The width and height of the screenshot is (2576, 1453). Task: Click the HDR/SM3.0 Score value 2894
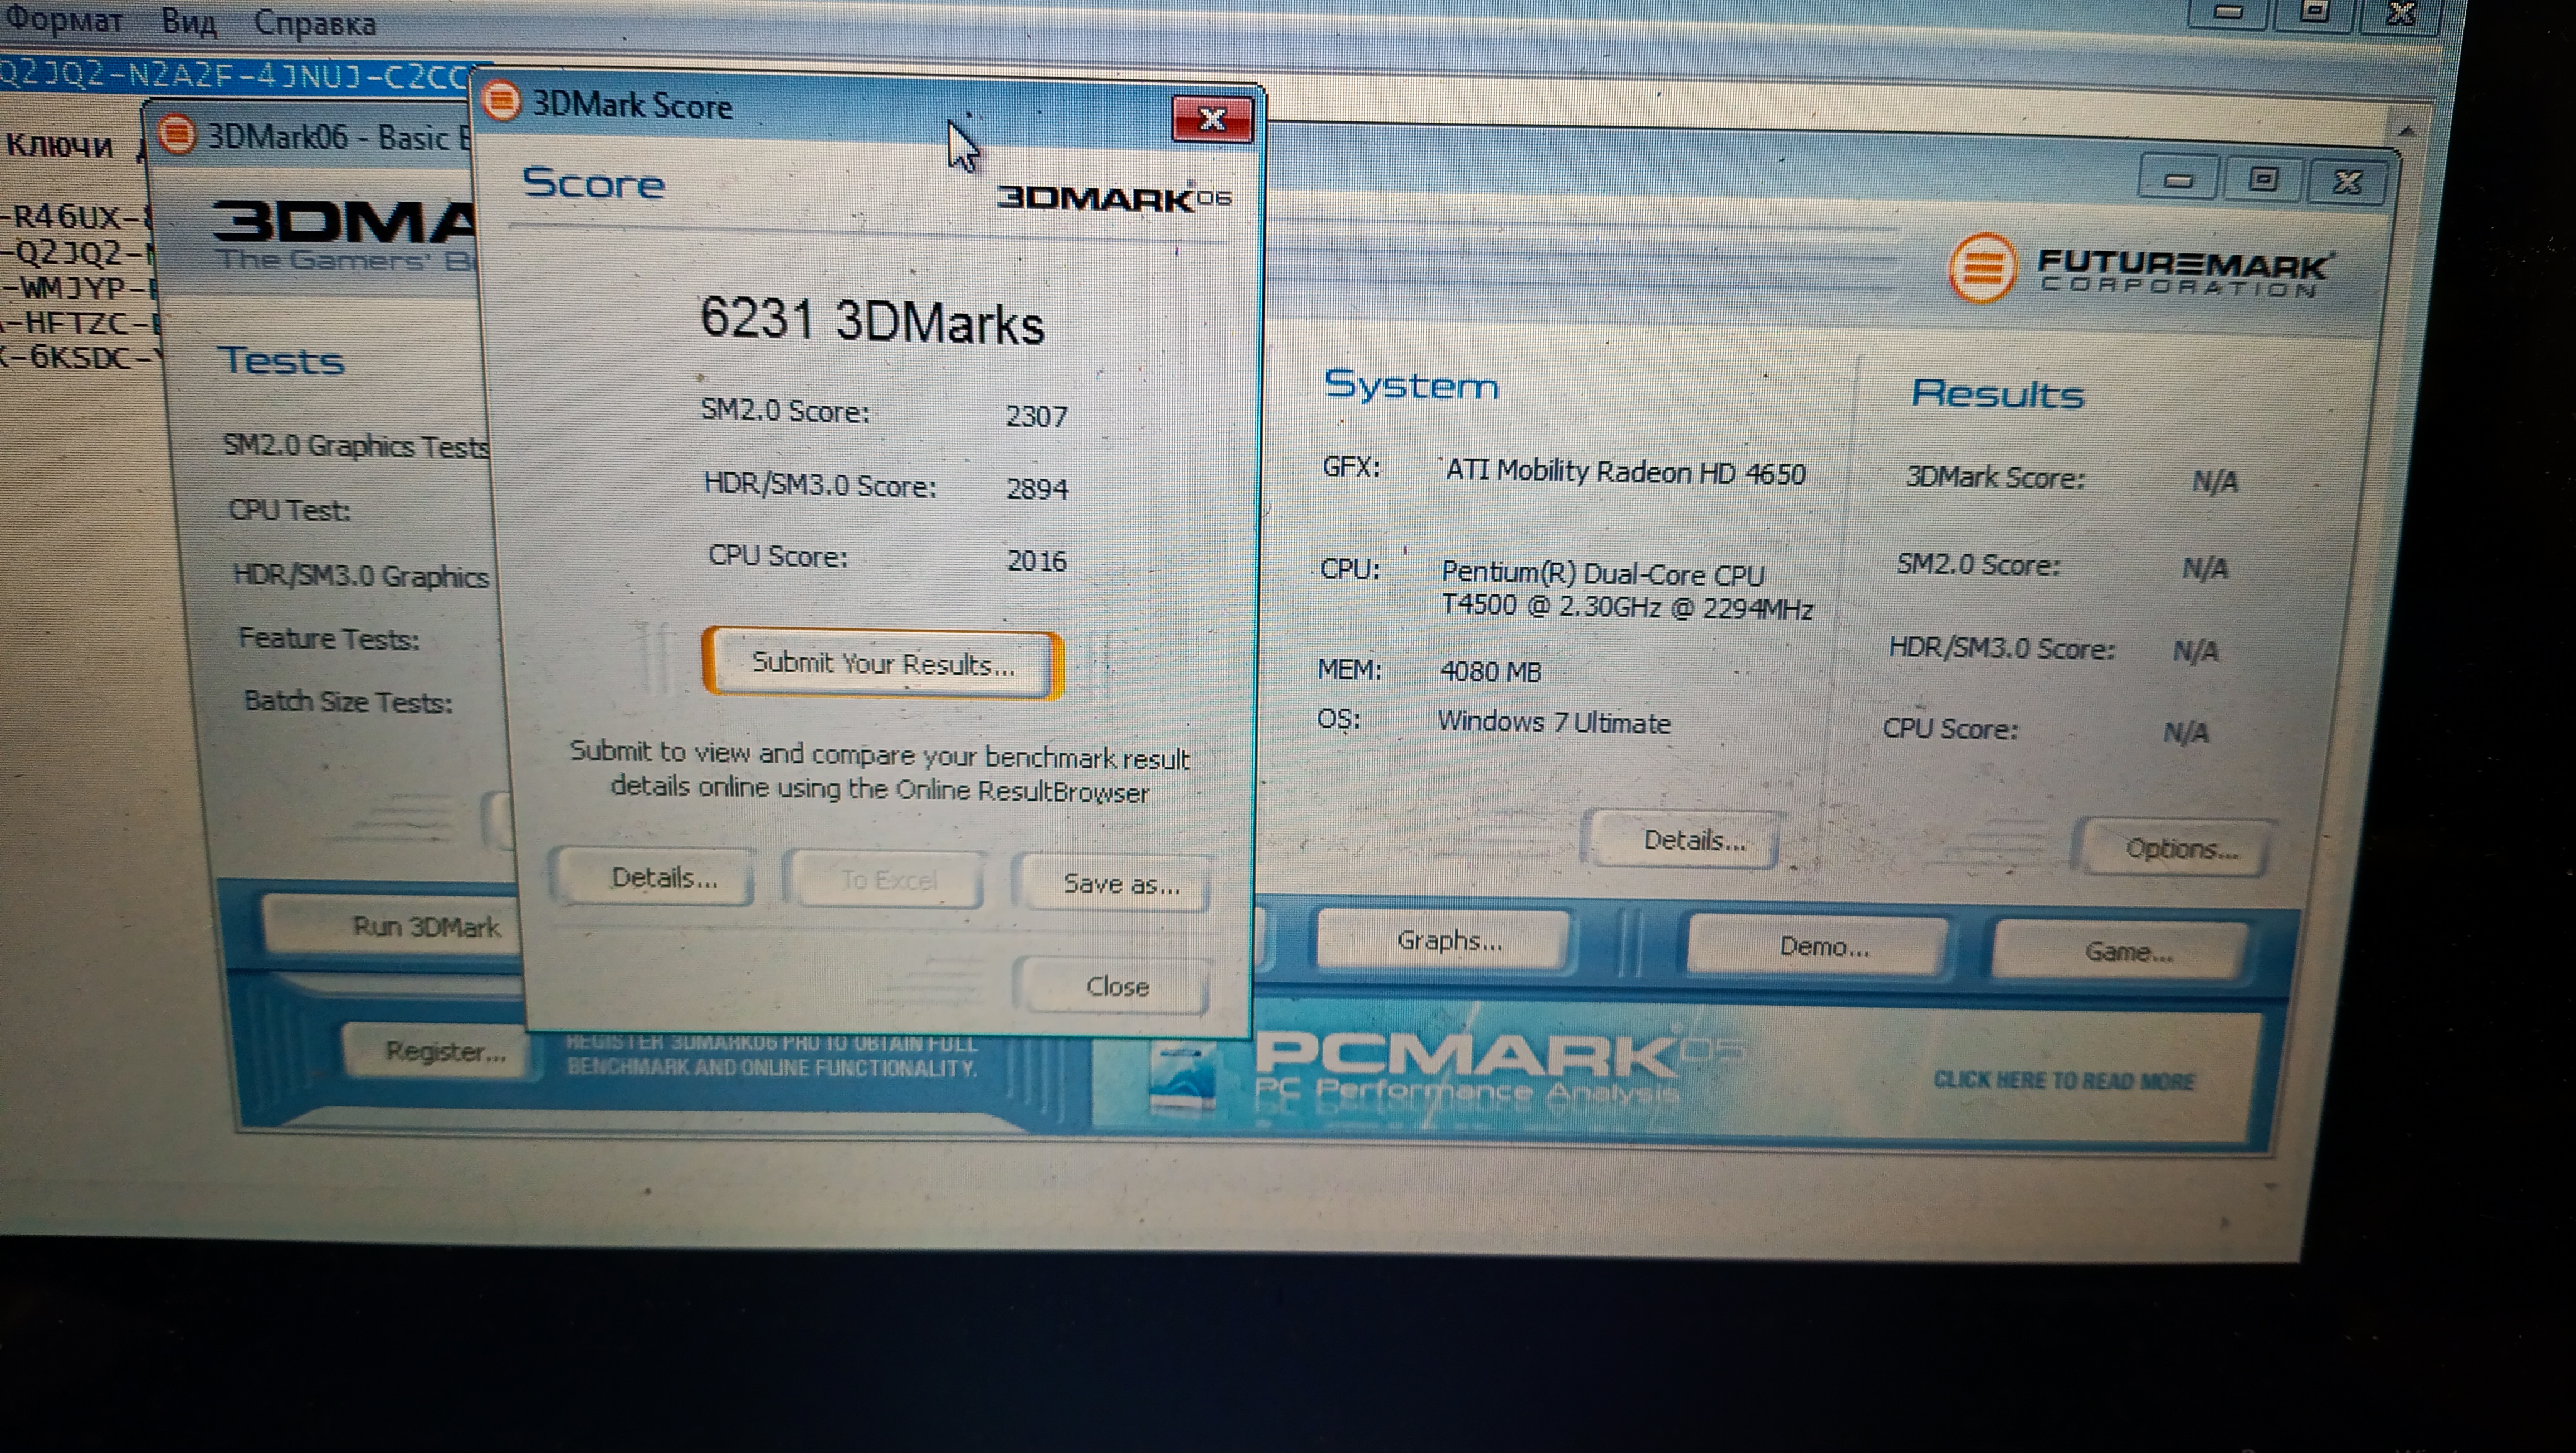coord(1037,488)
